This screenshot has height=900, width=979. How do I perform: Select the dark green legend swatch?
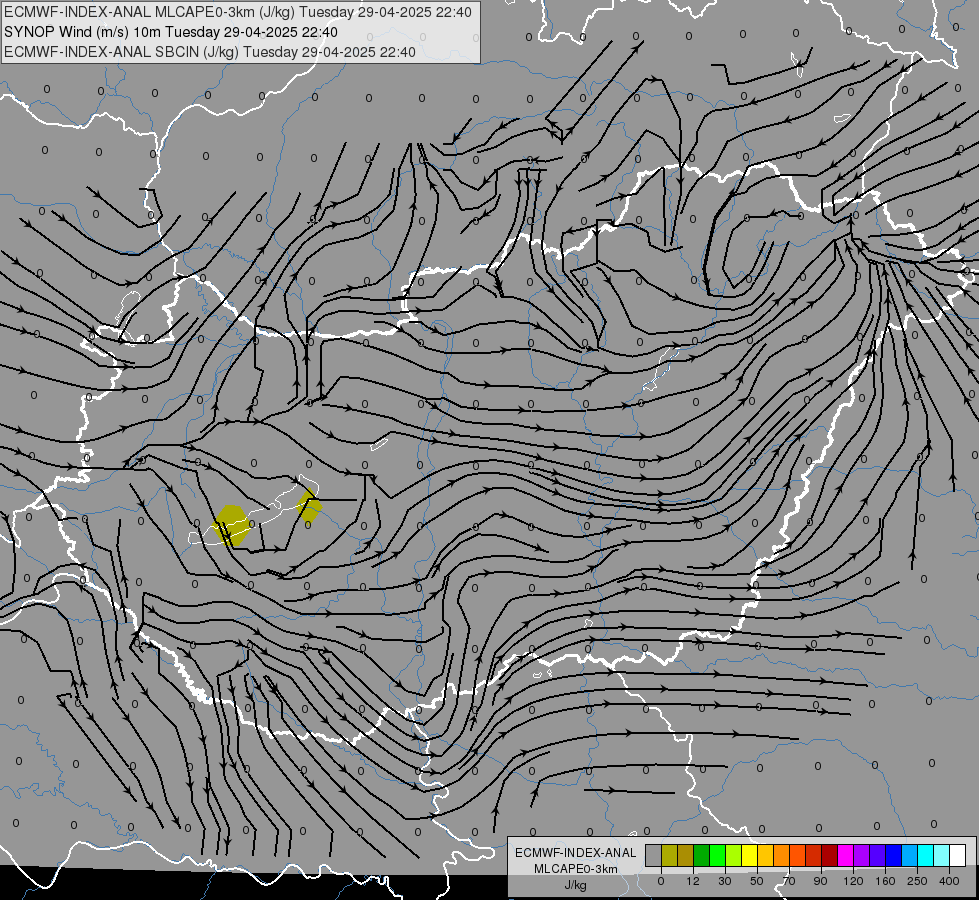(x=702, y=855)
